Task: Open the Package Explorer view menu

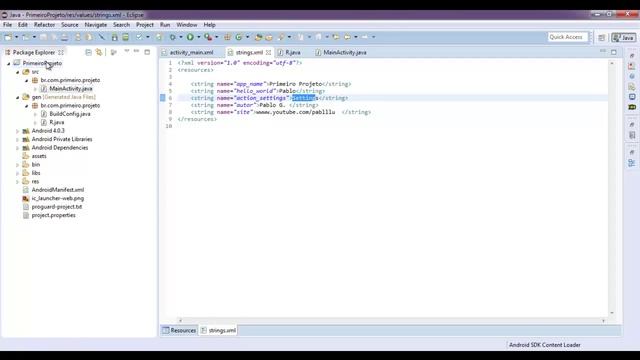Action: click(127, 51)
